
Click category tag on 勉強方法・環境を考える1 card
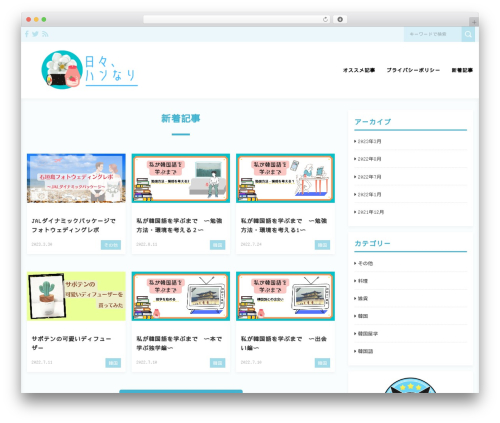click(322, 245)
